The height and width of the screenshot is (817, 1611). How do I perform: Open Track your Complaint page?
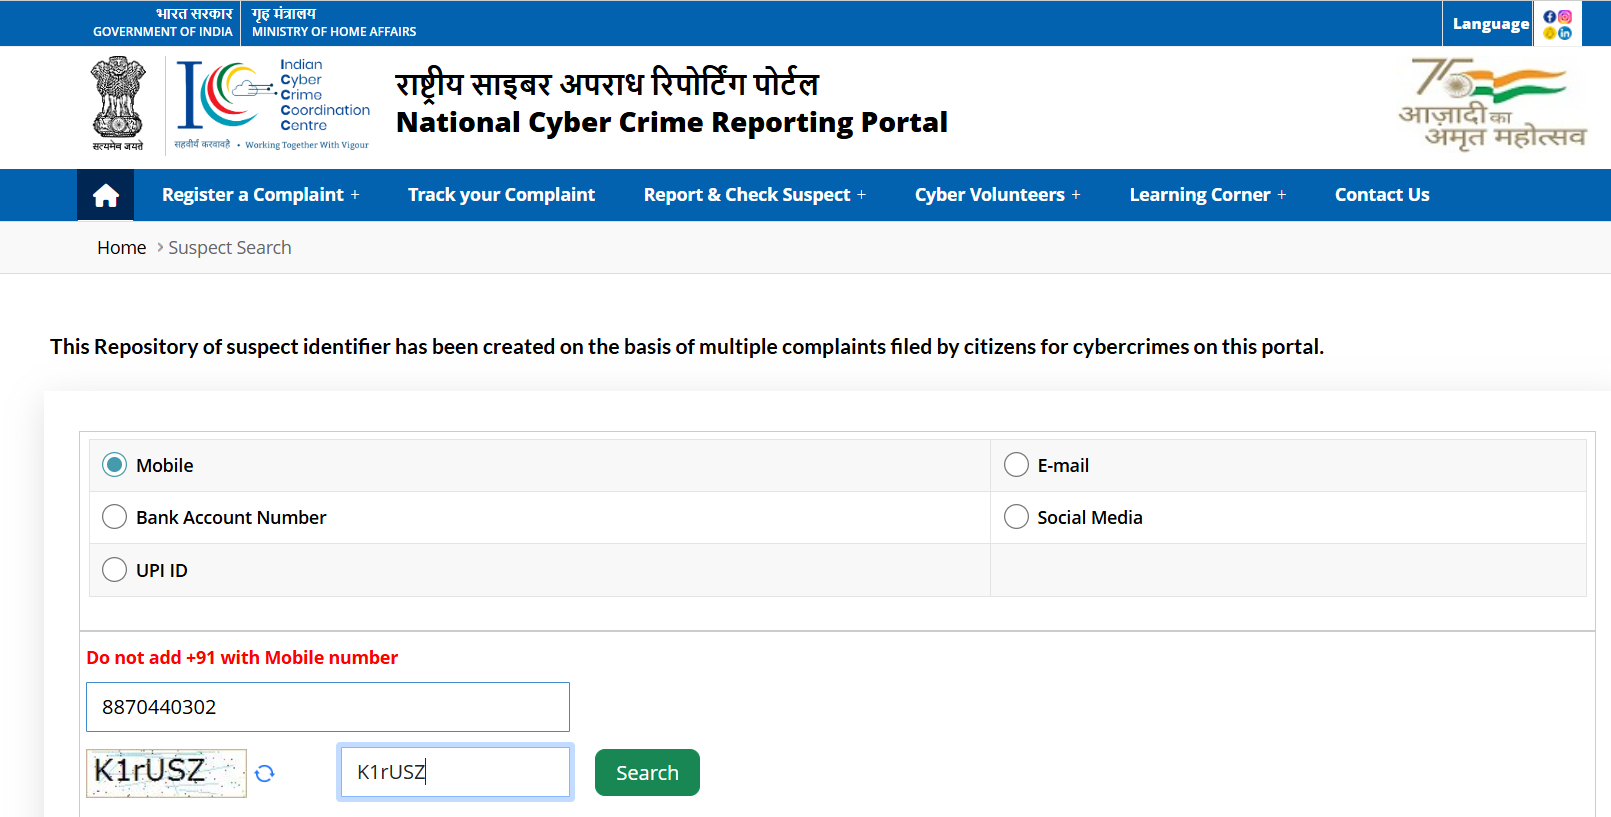pyautogui.click(x=501, y=195)
